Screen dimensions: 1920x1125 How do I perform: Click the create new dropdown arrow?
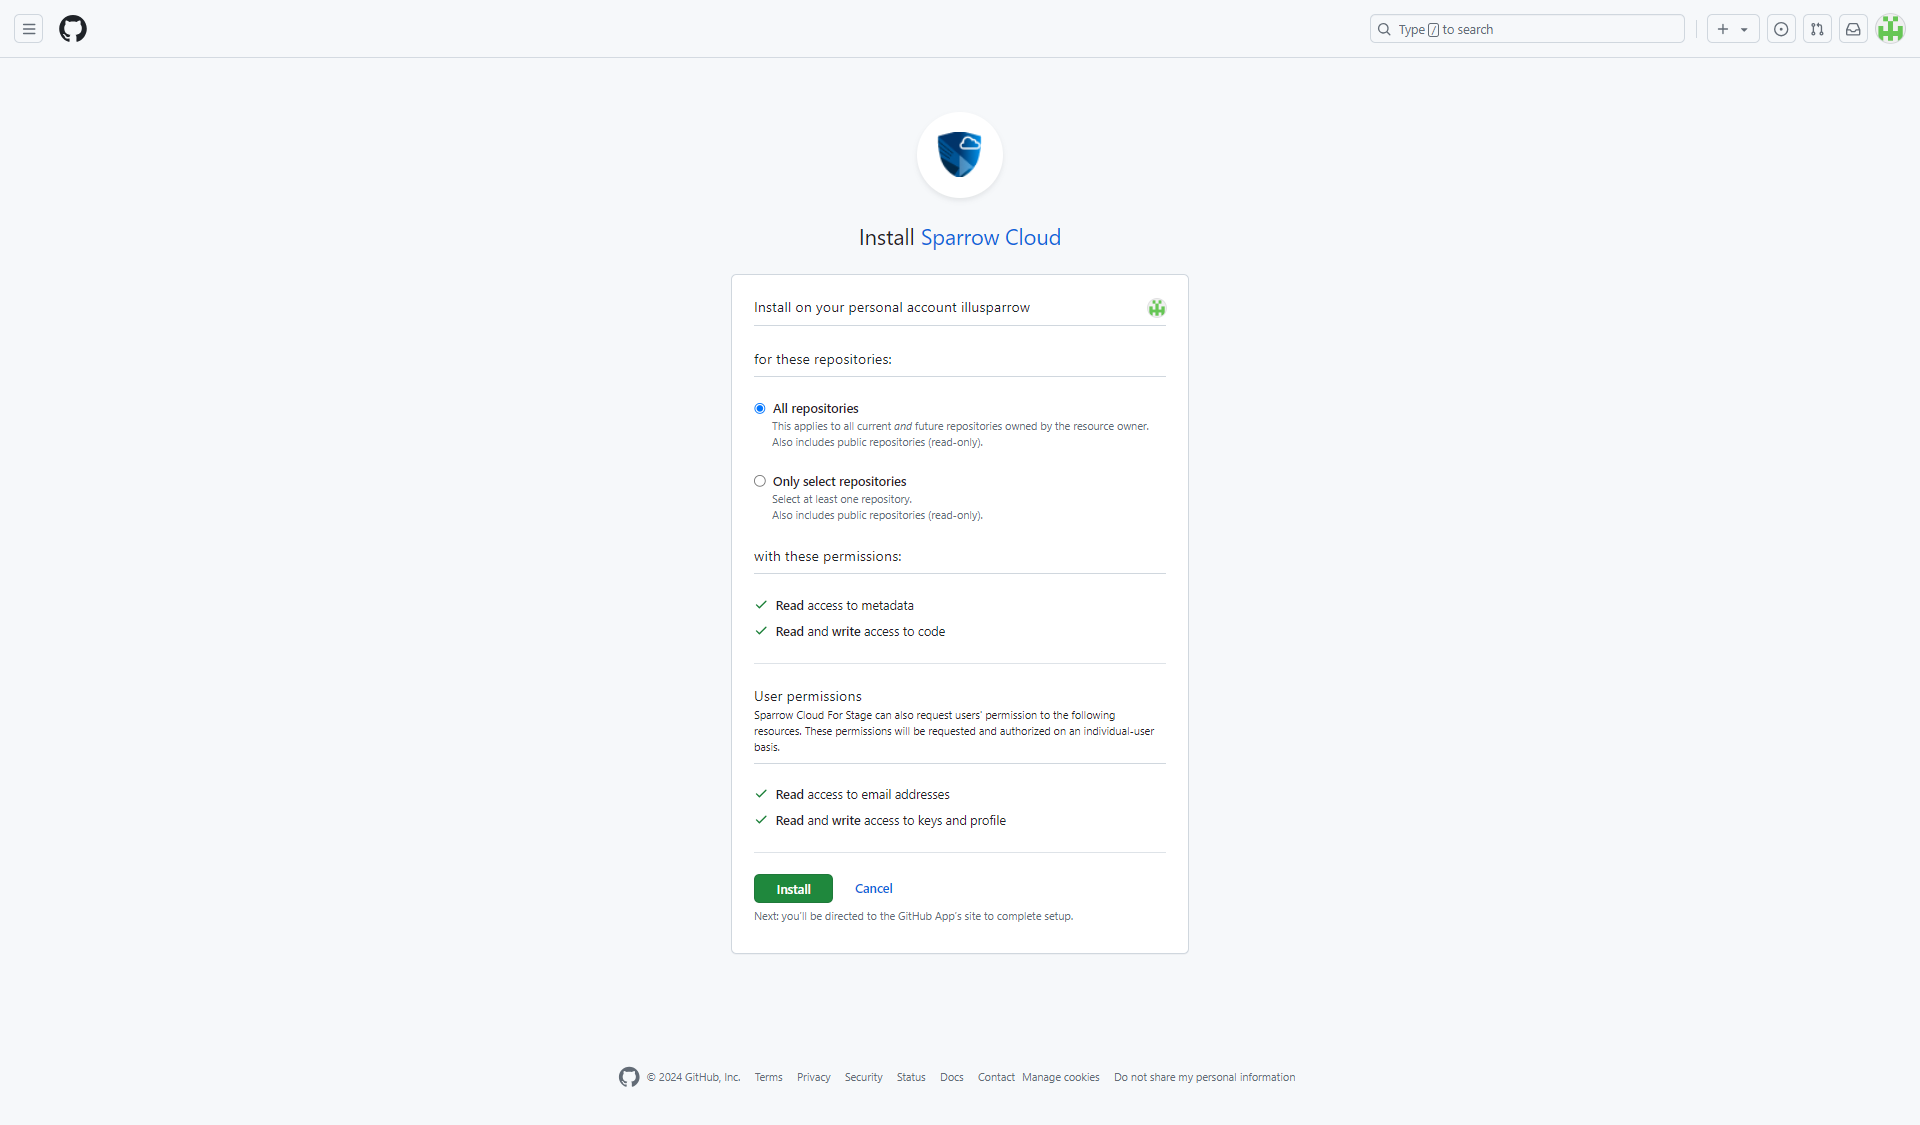point(1745,28)
